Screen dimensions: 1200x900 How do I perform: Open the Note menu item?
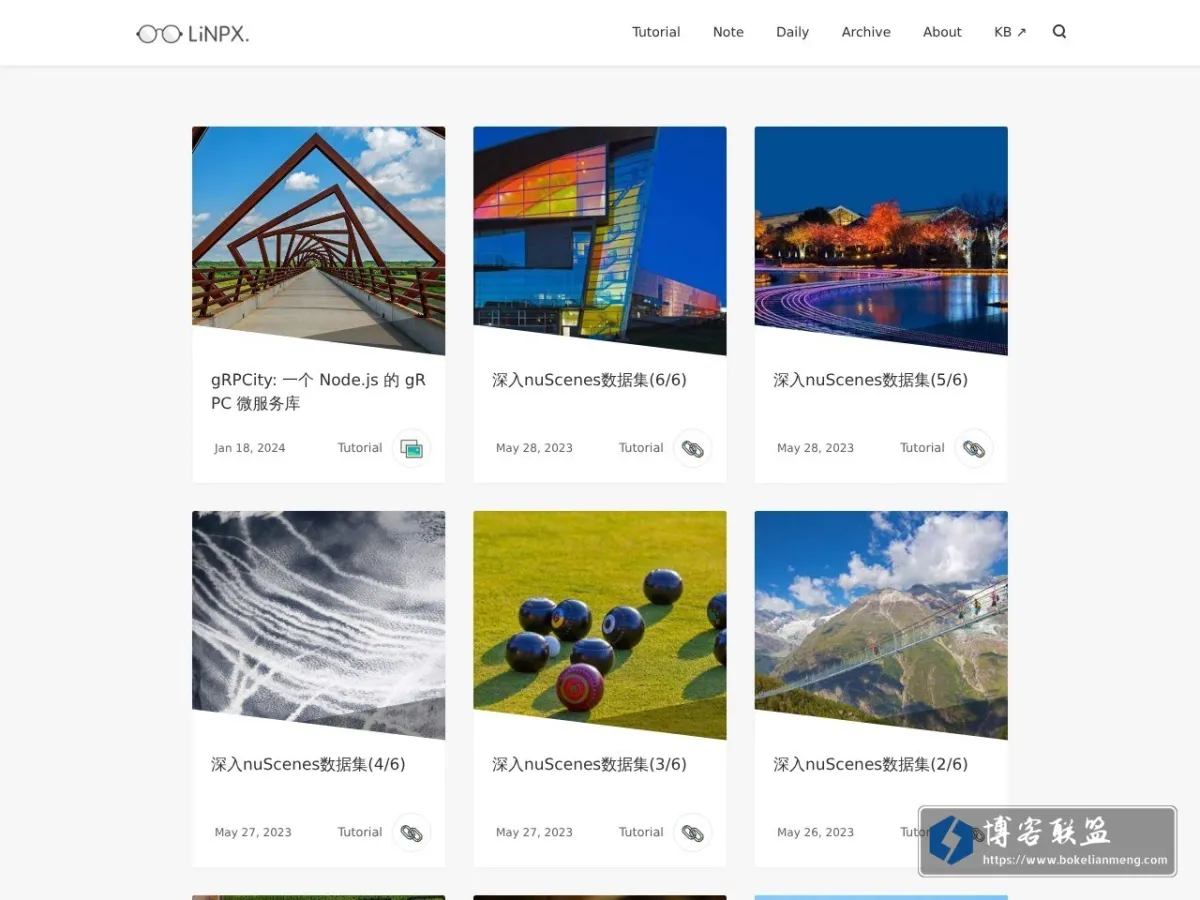(728, 32)
